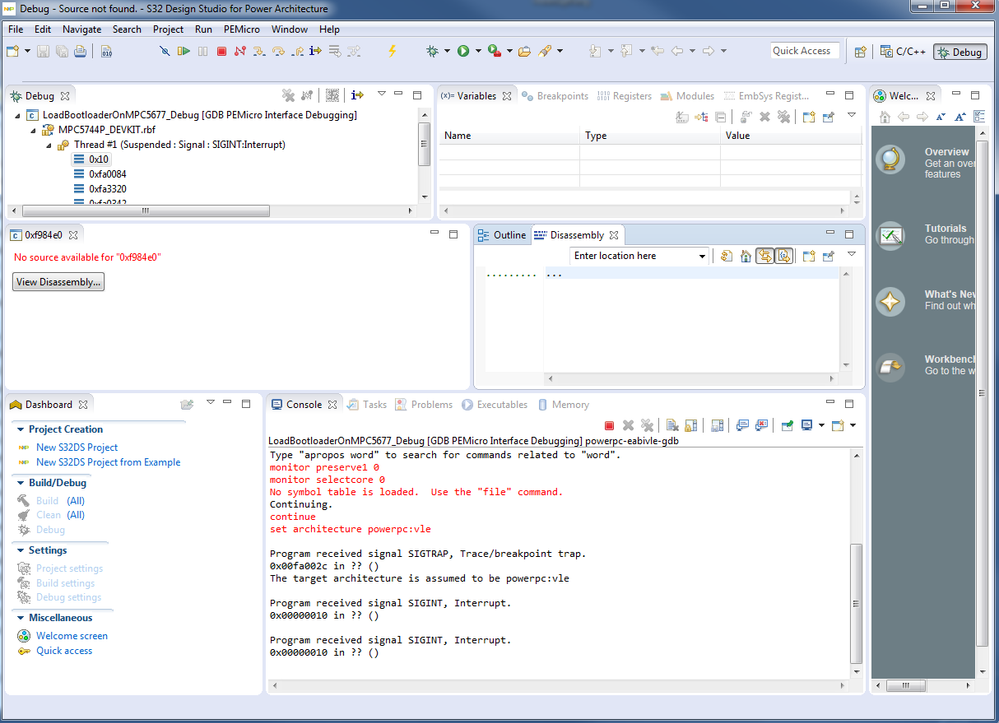Collapse the Project Creation section
999x723 pixels.
click(20, 429)
